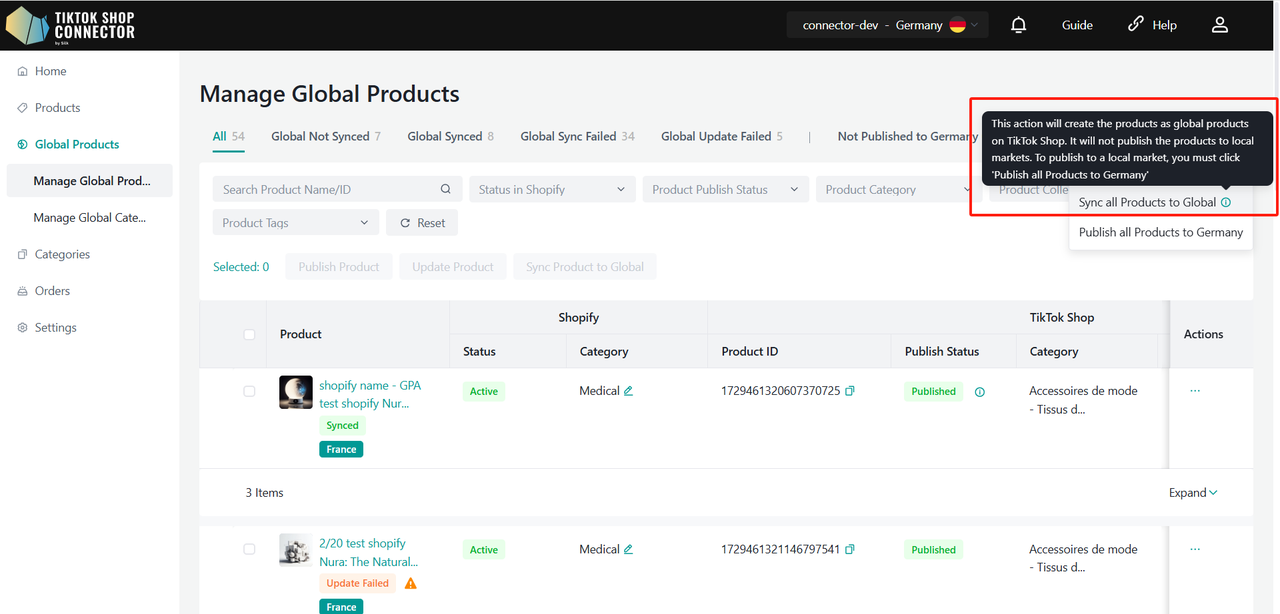
Task: Click info icon beside first Published status
Action: pyautogui.click(x=980, y=392)
